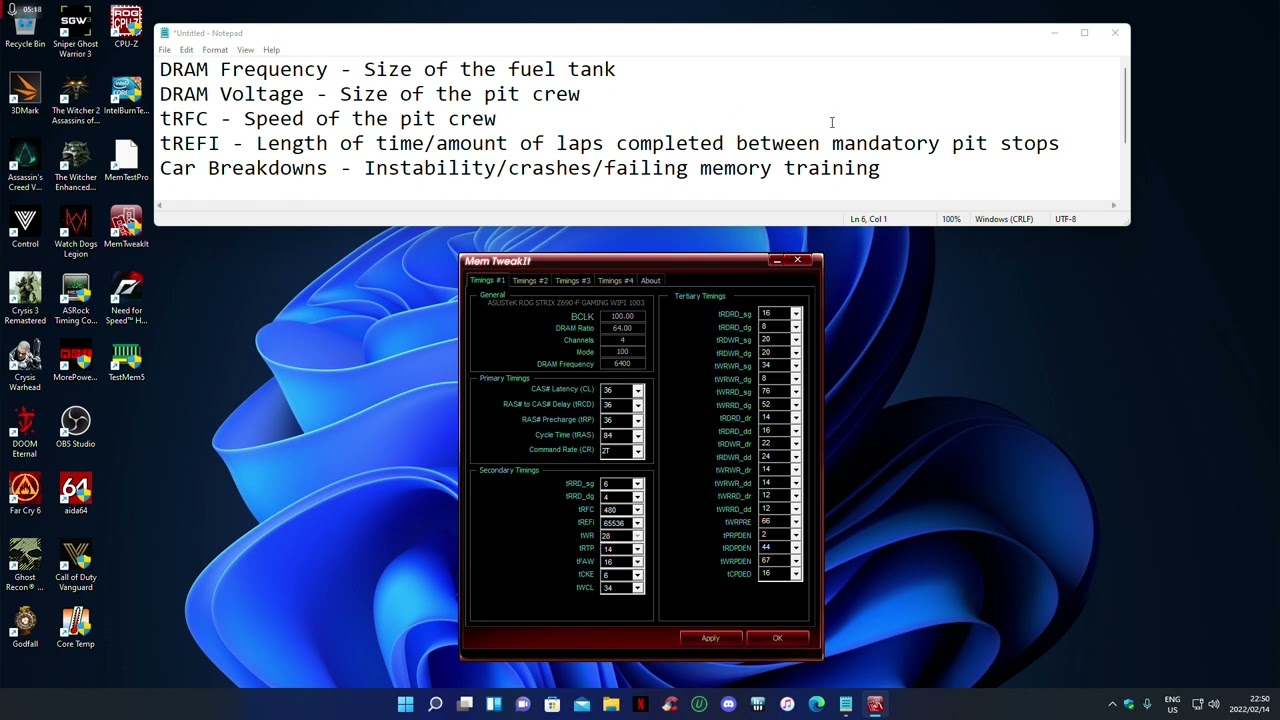Viewport: 1280px width, 720px height.
Task: Select the 3DMark desktop icon
Action: pyautogui.click(x=25, y=94)
